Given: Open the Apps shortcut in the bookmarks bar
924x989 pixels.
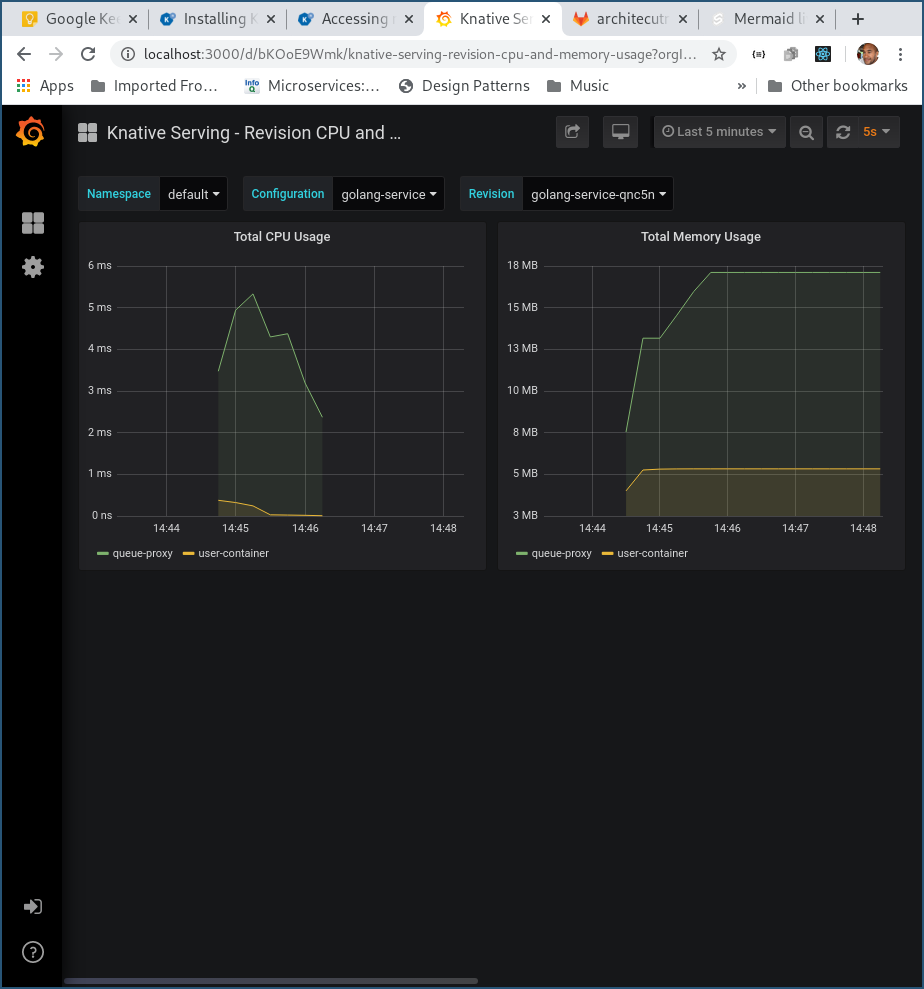Looking at the screenshot, I should coord(45,86).
